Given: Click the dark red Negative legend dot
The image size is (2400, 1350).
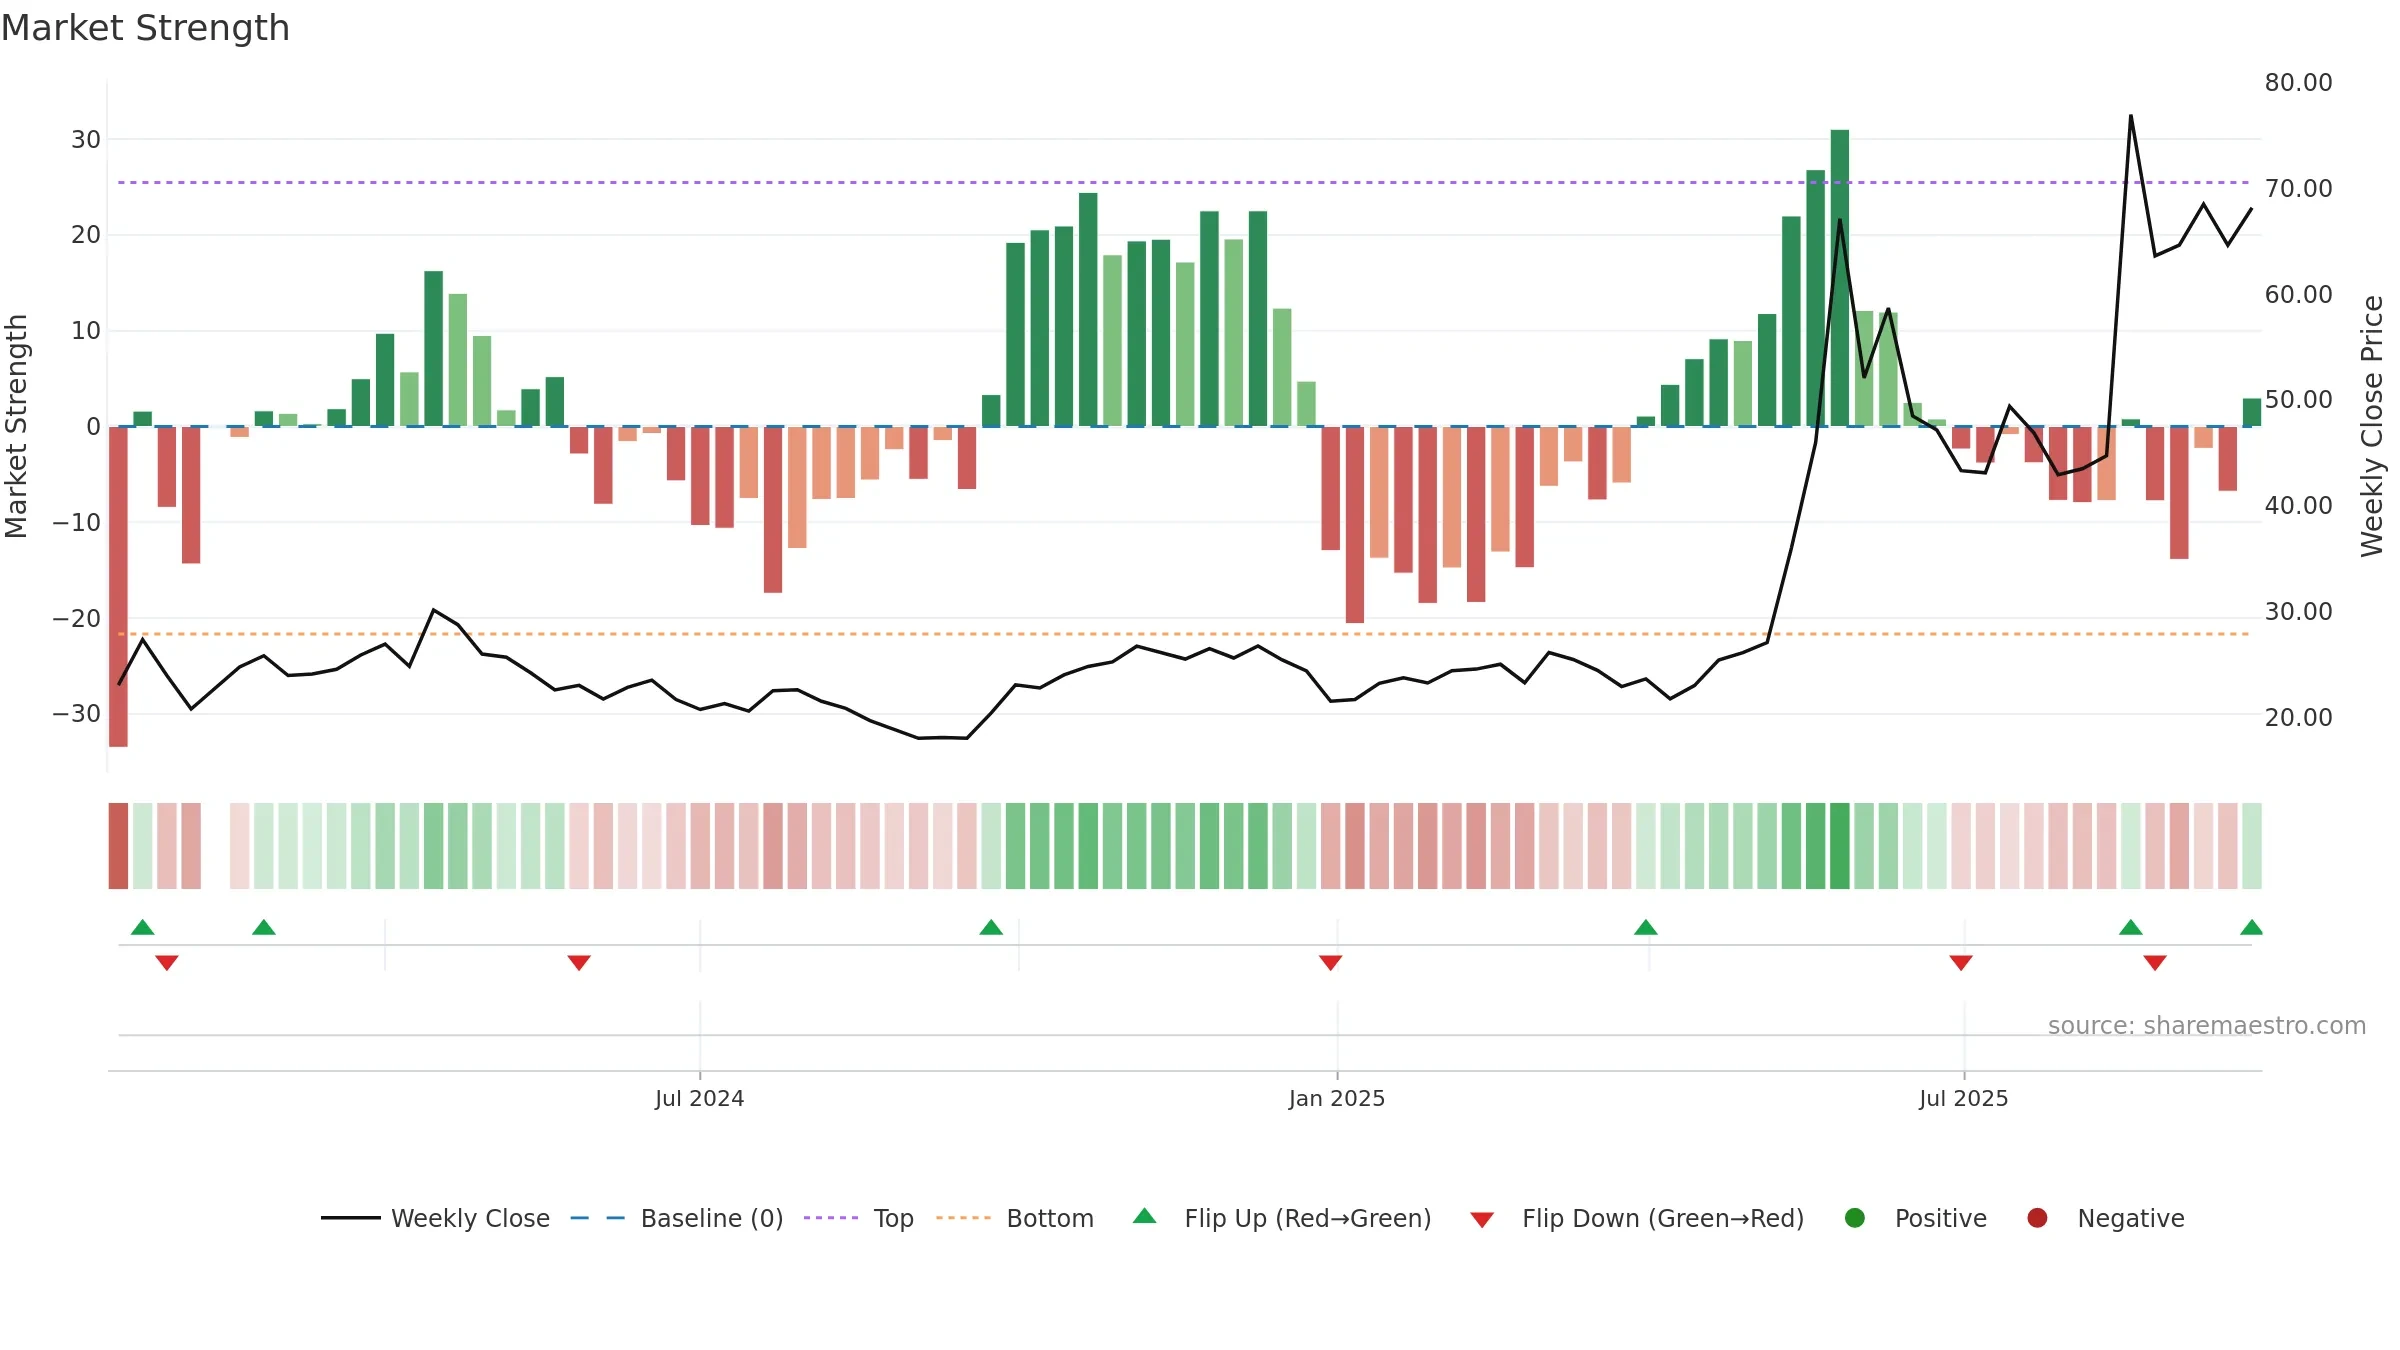Looking at the screenshot, I should [x=2037, y=1218].
